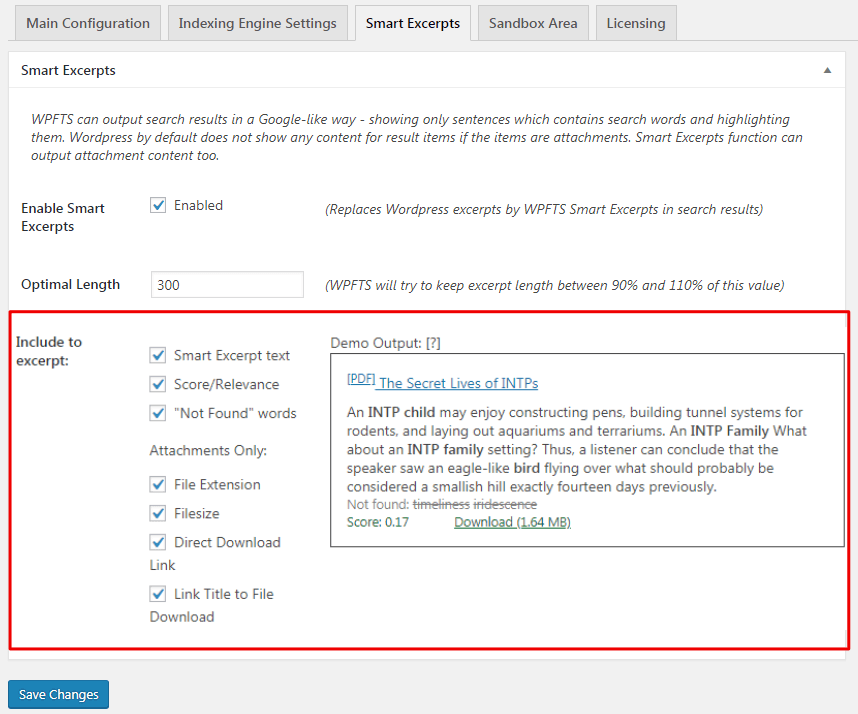Click the demo excerpt paragraph text
Image resolution: width=858 pixels, height=714 pixels.
click(x=576, y=449)
